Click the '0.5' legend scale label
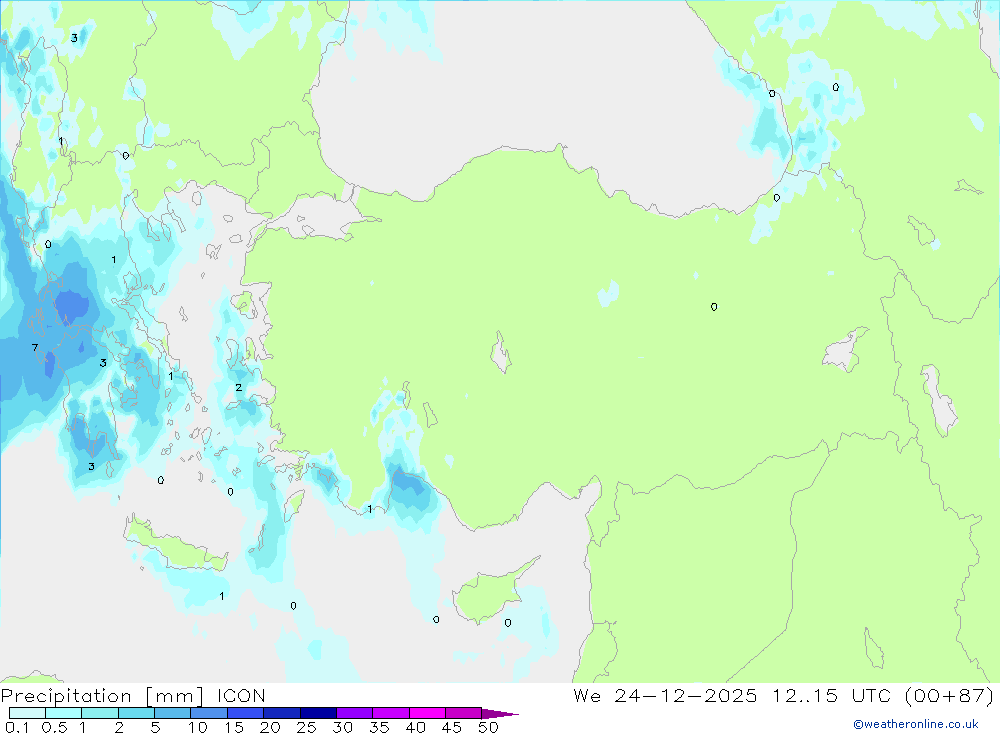This screenshot has height=733, width=1000. [54, 727]
